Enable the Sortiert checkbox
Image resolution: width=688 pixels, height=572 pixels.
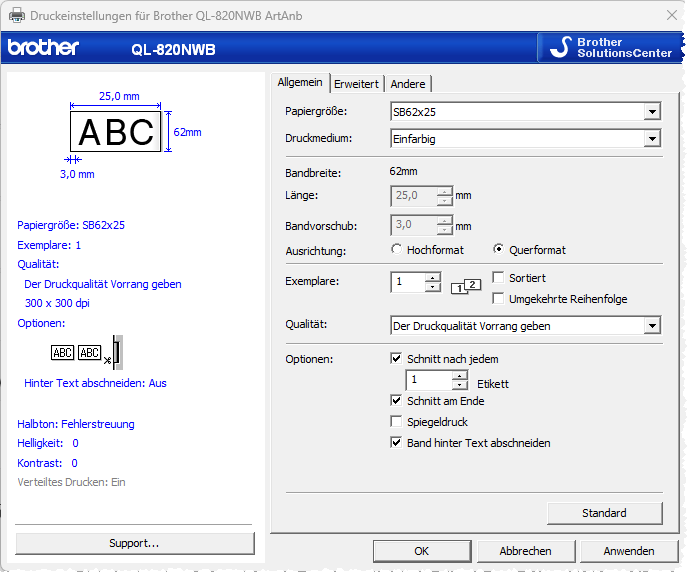pos(498,278)
